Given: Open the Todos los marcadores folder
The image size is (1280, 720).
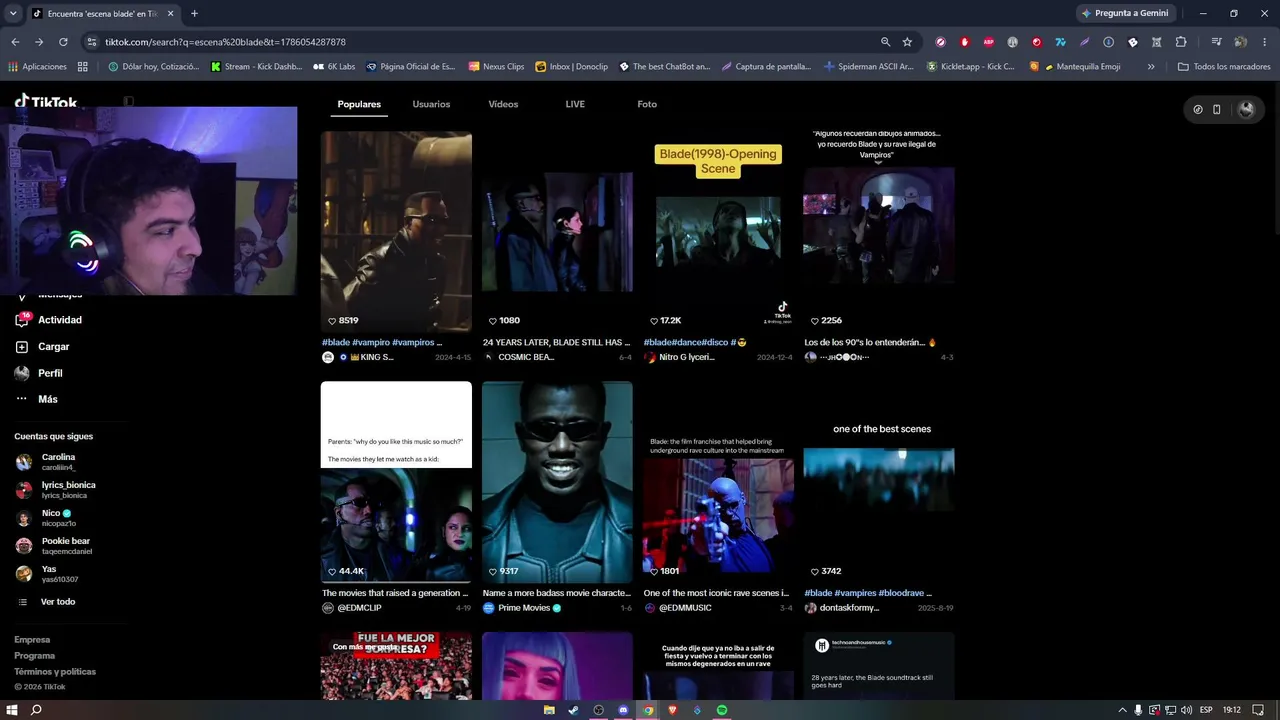Looking at the screenshot, I should (1224, 67).
